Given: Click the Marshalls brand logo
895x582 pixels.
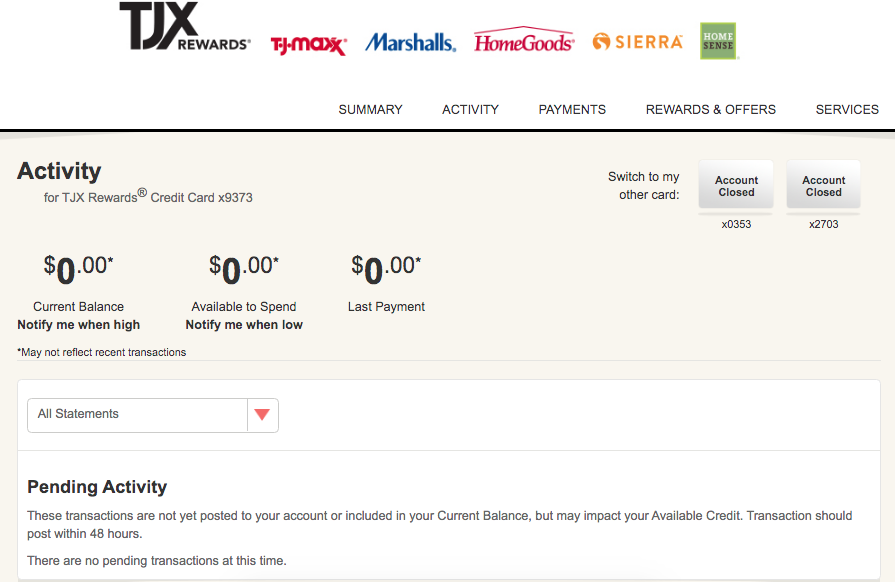Looking at the screenshot, I should (x=410, y=42).
